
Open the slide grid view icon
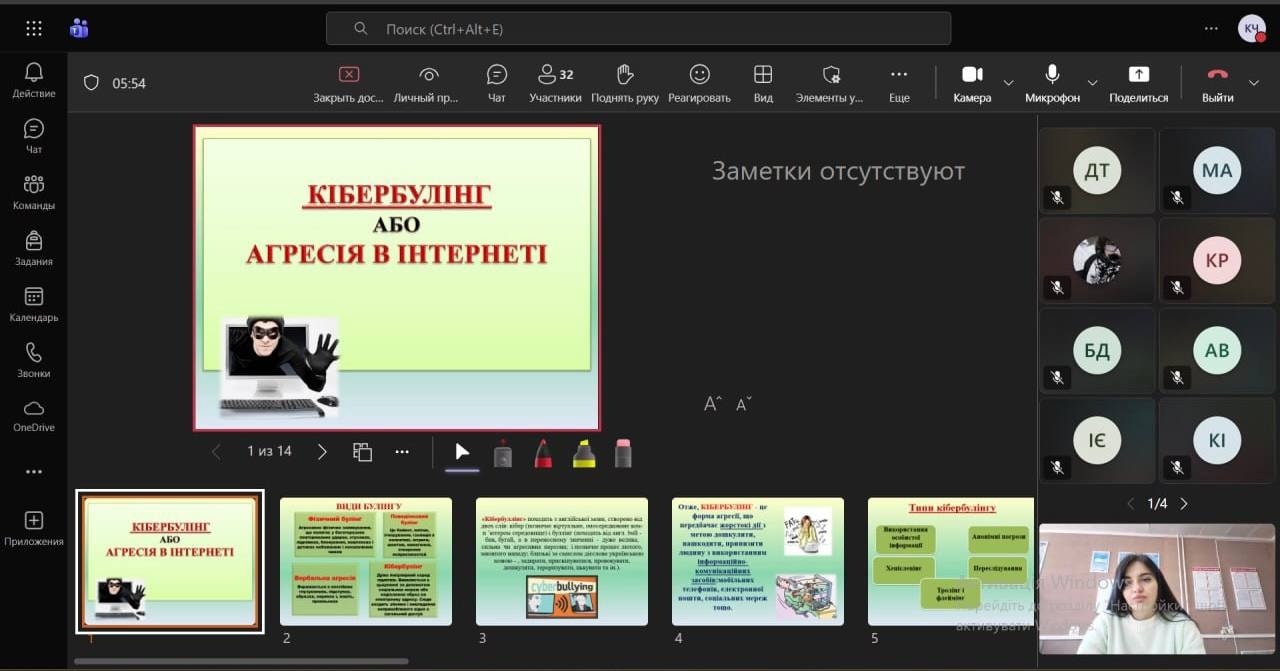pos(362,452)
